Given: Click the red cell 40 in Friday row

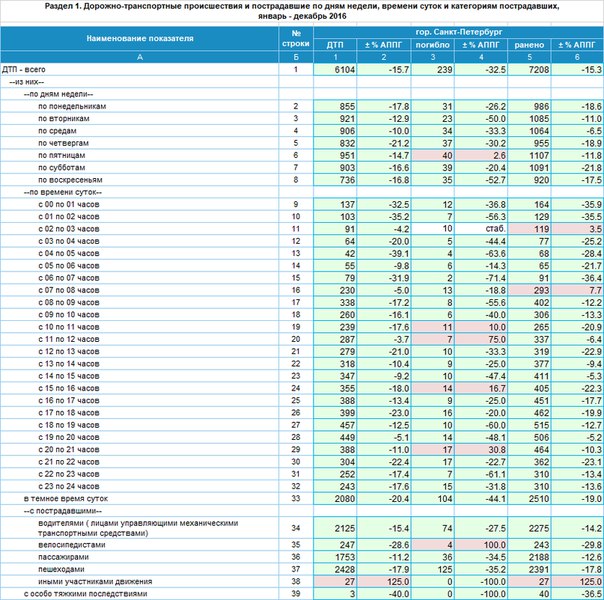Looking at the screenshot, I should click(x=433, y=156).
